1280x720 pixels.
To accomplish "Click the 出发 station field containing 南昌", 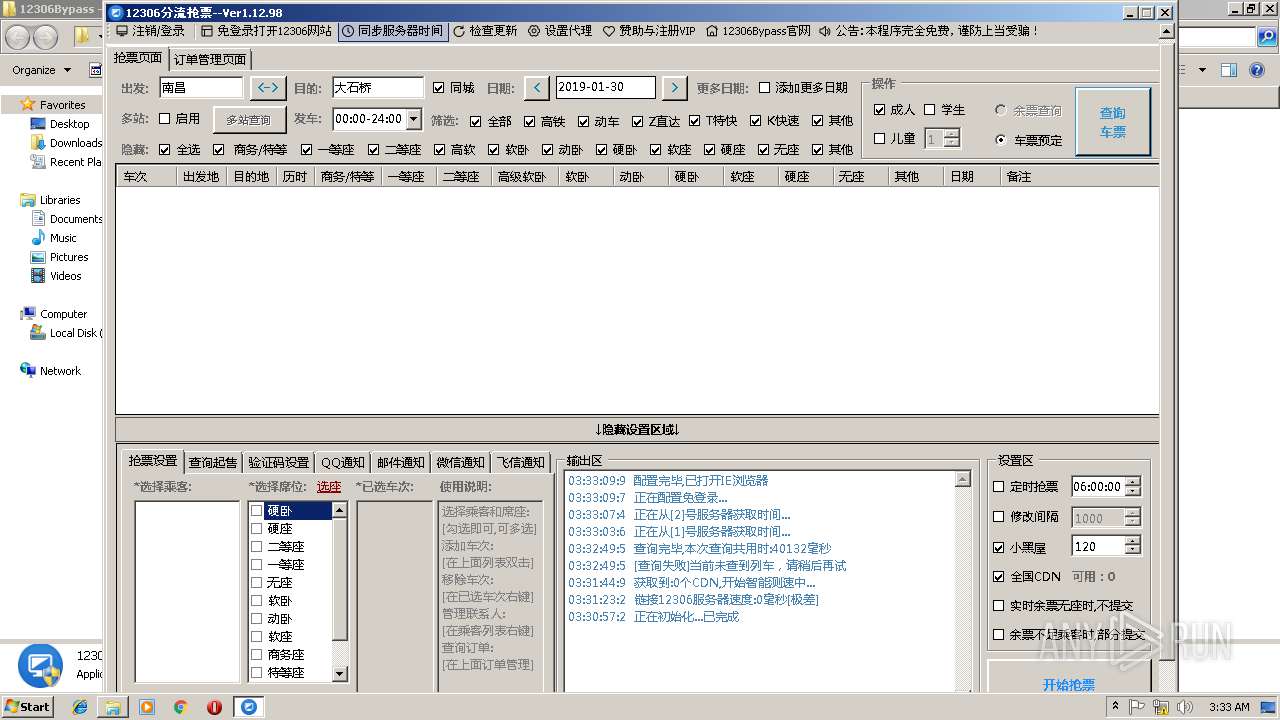I will point(201,88).
